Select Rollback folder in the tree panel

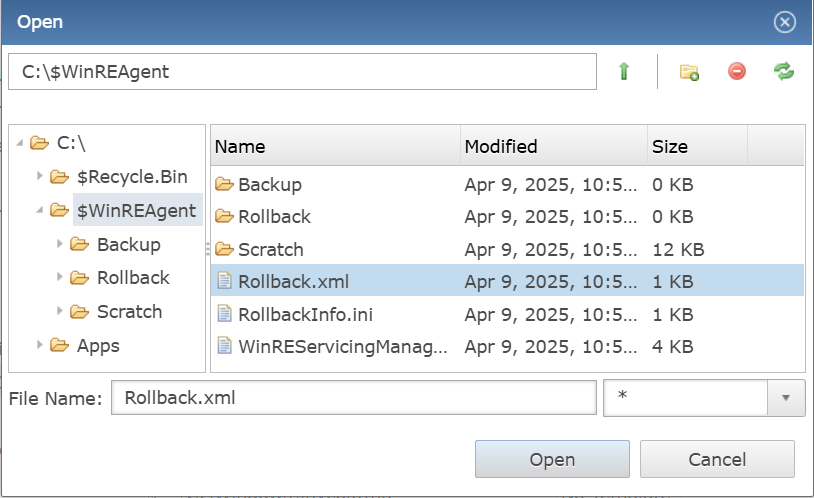click(133, 278)
